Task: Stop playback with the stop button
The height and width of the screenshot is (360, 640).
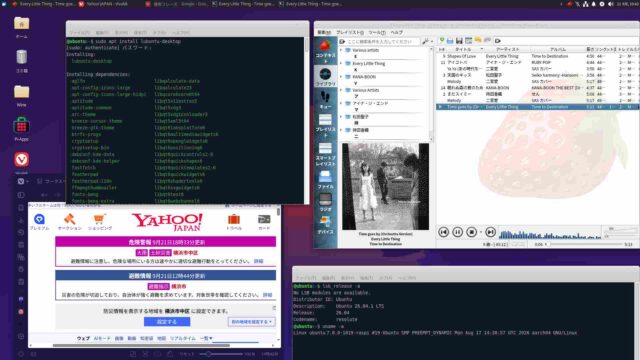Action: point(471,232)
